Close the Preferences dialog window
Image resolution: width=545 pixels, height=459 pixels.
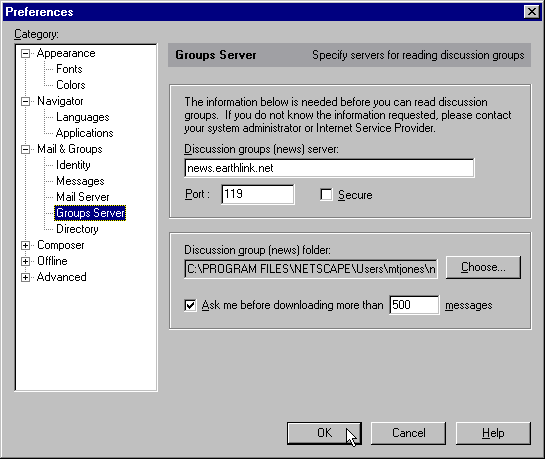click(x=531, y=12)
